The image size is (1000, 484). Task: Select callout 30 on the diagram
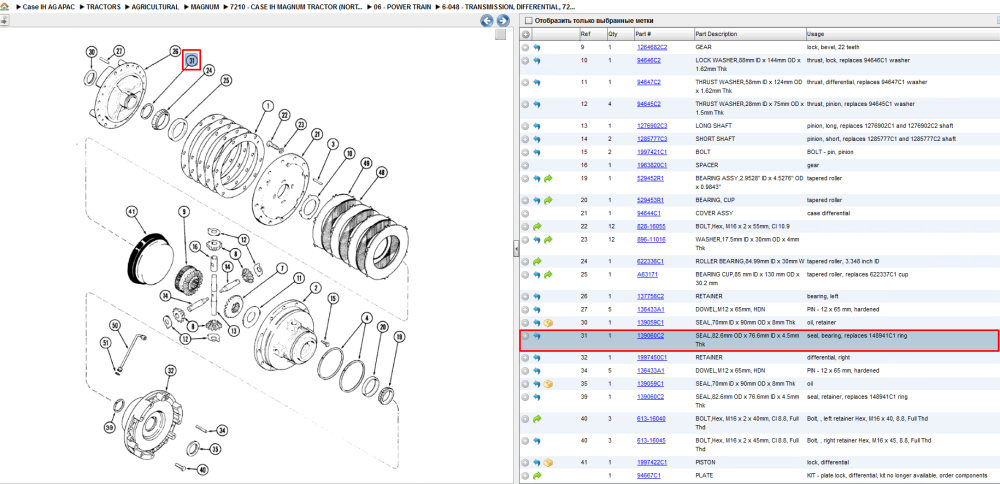pos(91,52)
